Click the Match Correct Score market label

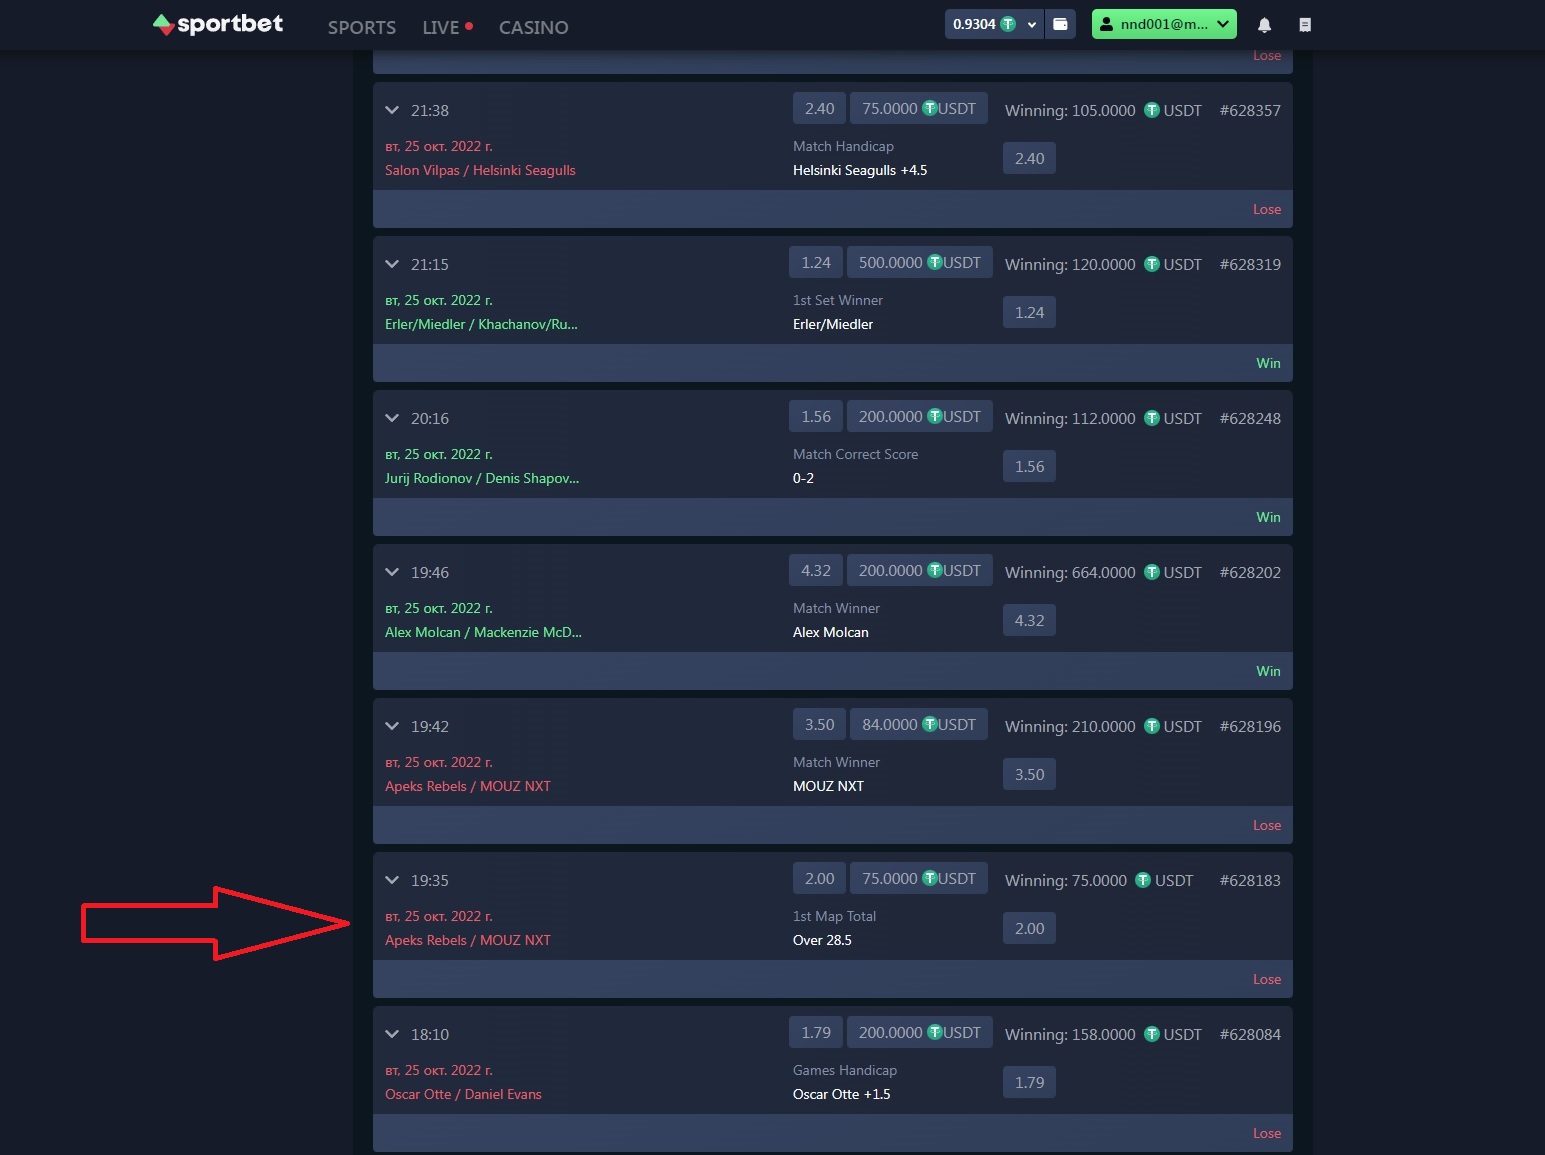pyautogui.click(x=855, y=454)
